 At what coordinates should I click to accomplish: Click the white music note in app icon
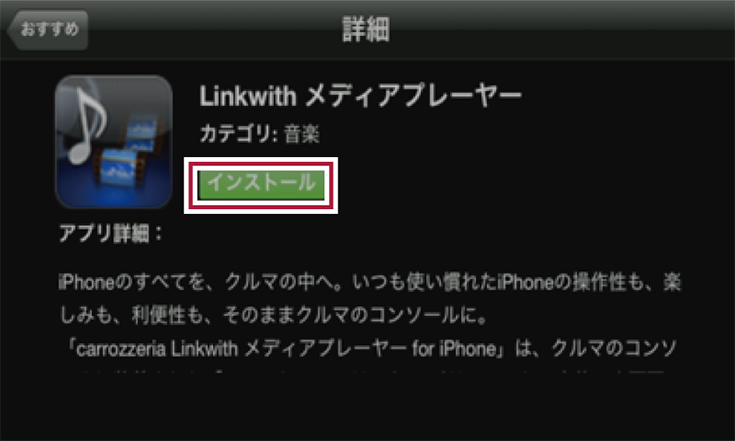[x=87, y=124]
